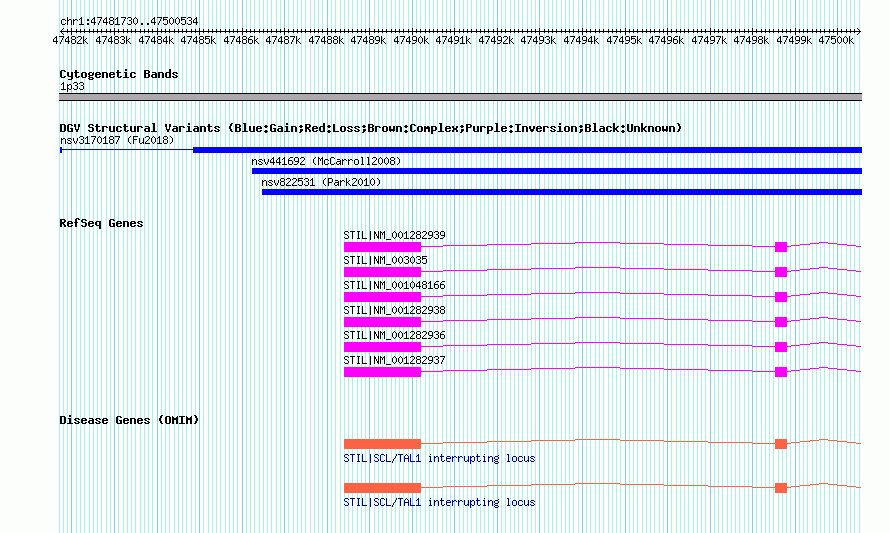Screen dimensions: 890x533
Task: Click the 47489k ruler tick label
Action: (x=368, y=40)
